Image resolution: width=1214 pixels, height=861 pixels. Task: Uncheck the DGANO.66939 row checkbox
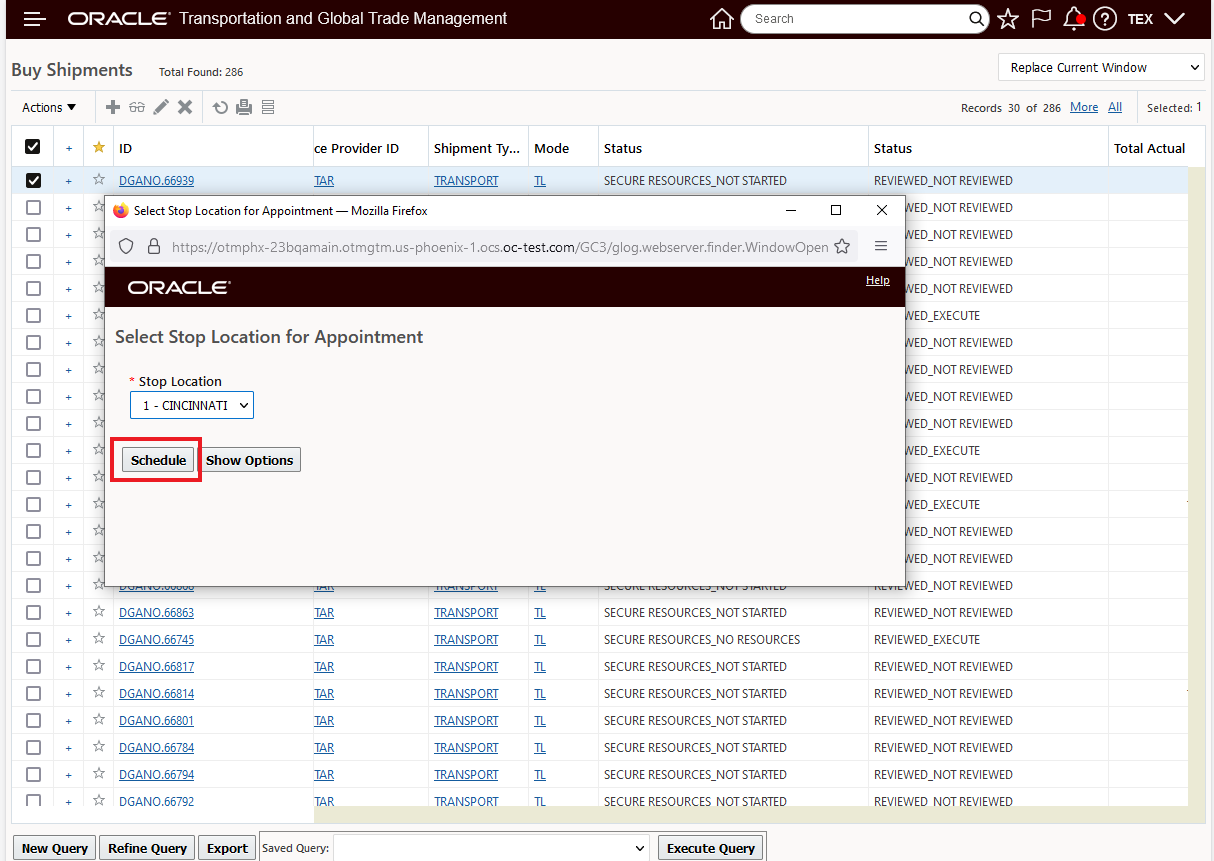pyautogui.click(x=33, y=181)
